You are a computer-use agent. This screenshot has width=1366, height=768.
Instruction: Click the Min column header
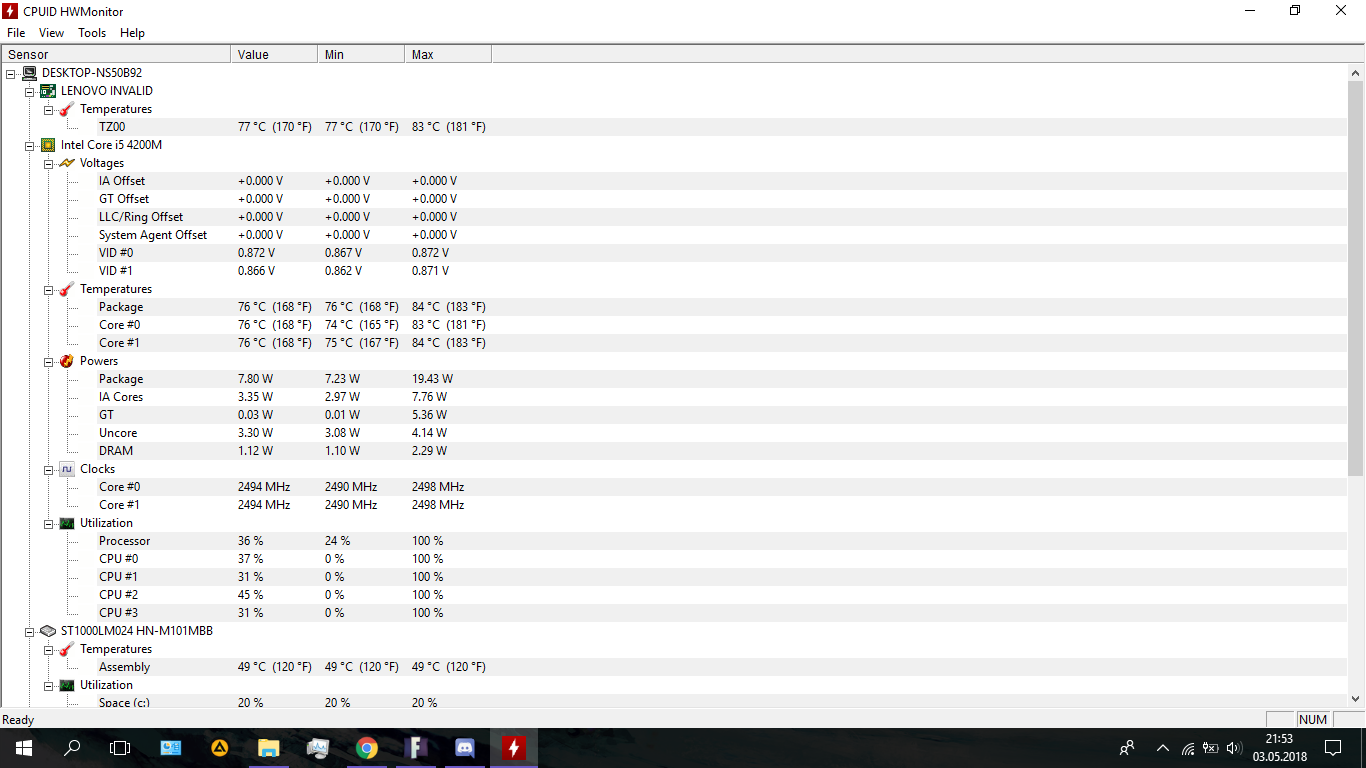(x=361, y=54)
